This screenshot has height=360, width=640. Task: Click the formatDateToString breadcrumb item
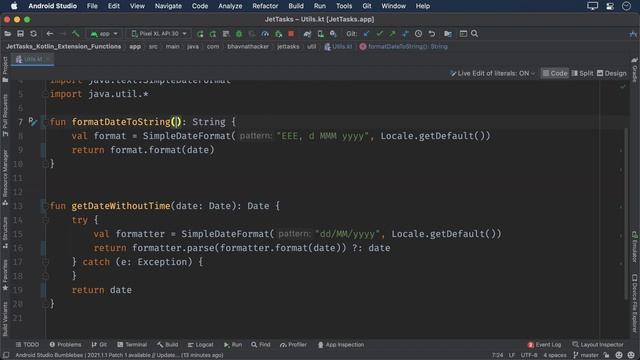[x=404, y=47]
